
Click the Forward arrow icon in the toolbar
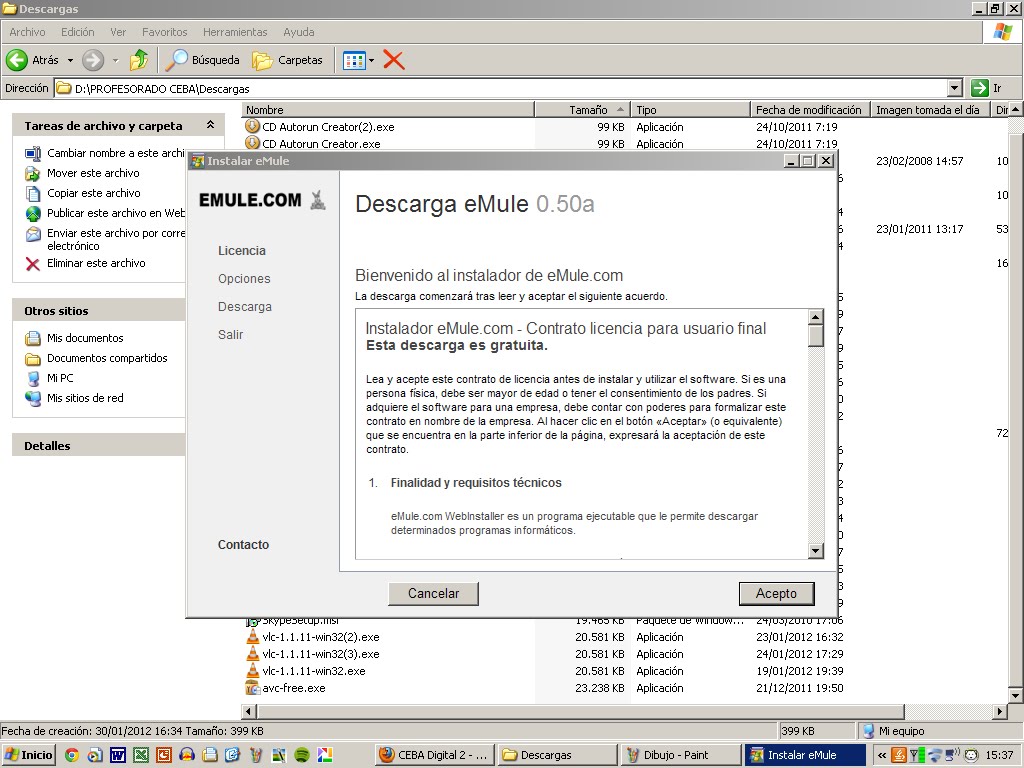(93, 60)
